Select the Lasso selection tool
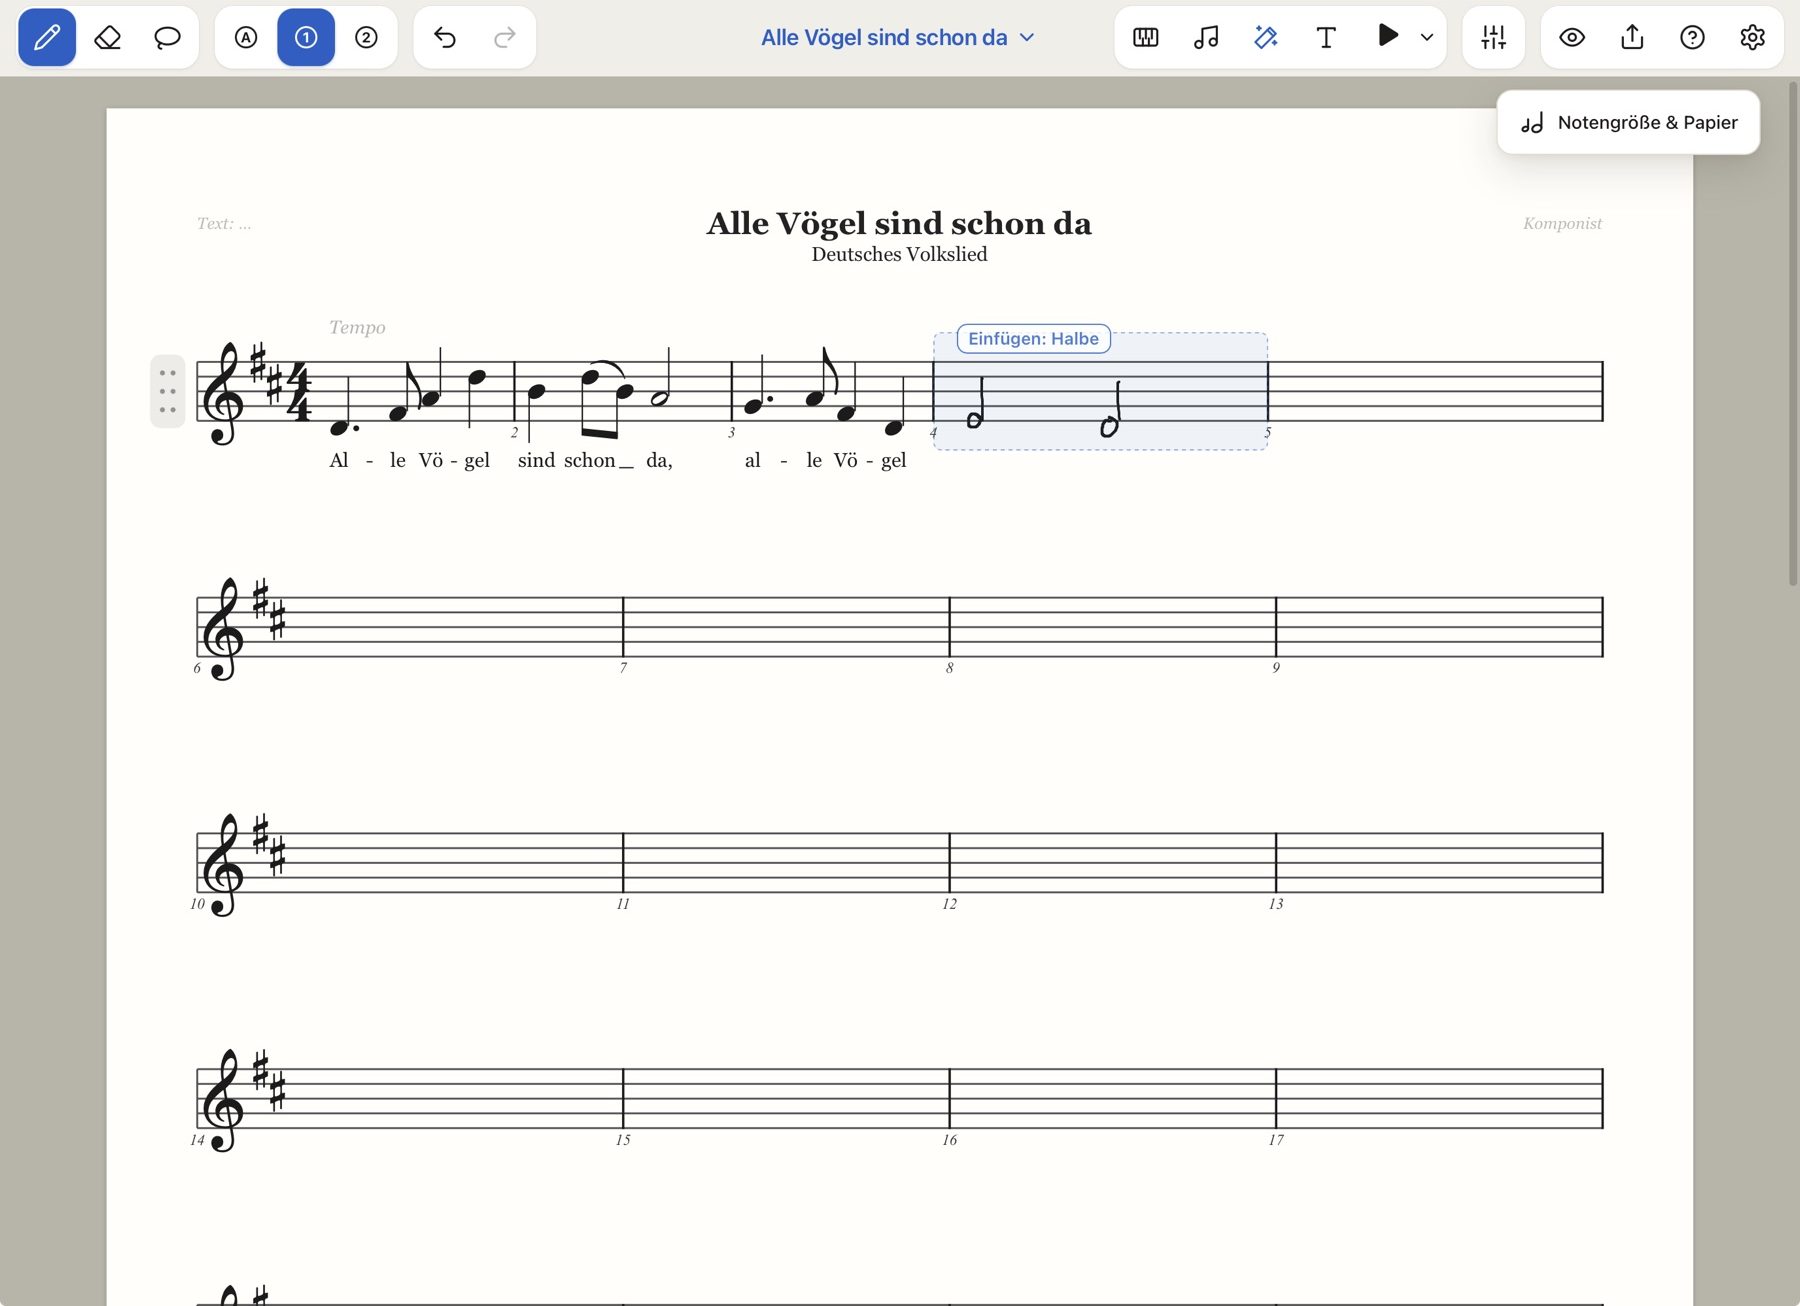 (167, 38)
